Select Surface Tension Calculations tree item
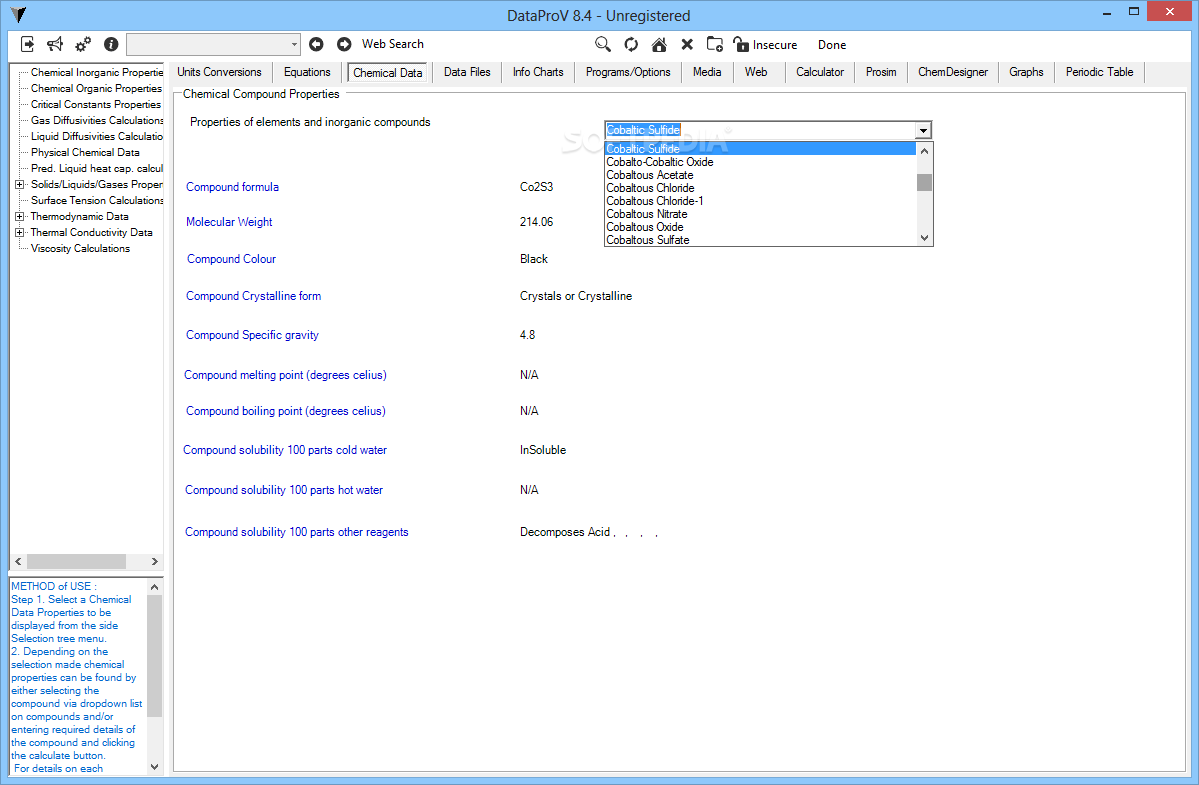Image resolution: width=1199 pixels, height=785 pixels. 97,201
